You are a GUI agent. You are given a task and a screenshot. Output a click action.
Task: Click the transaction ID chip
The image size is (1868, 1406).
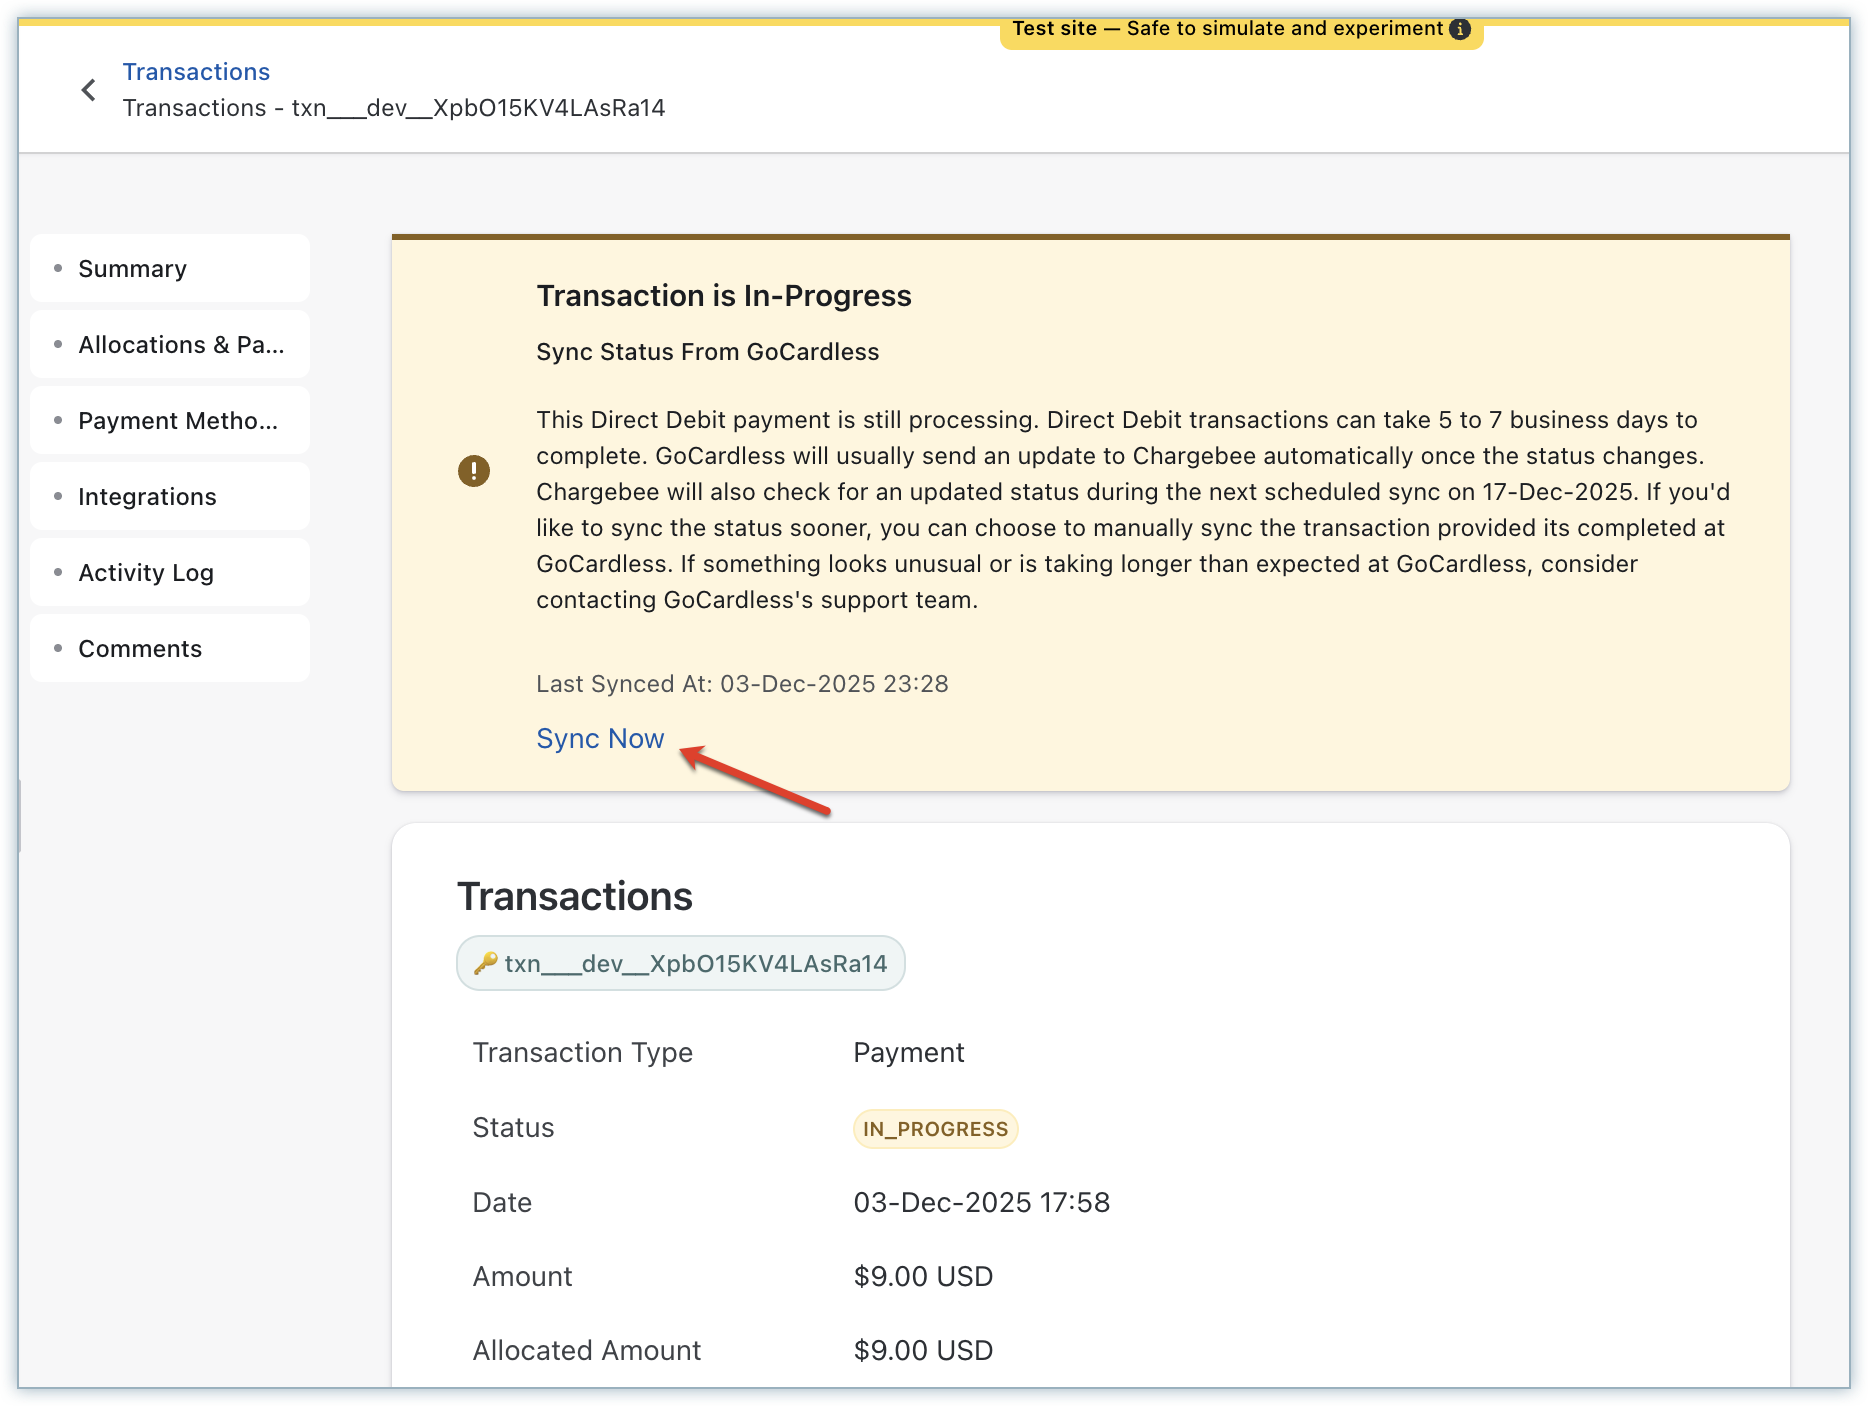681,963
